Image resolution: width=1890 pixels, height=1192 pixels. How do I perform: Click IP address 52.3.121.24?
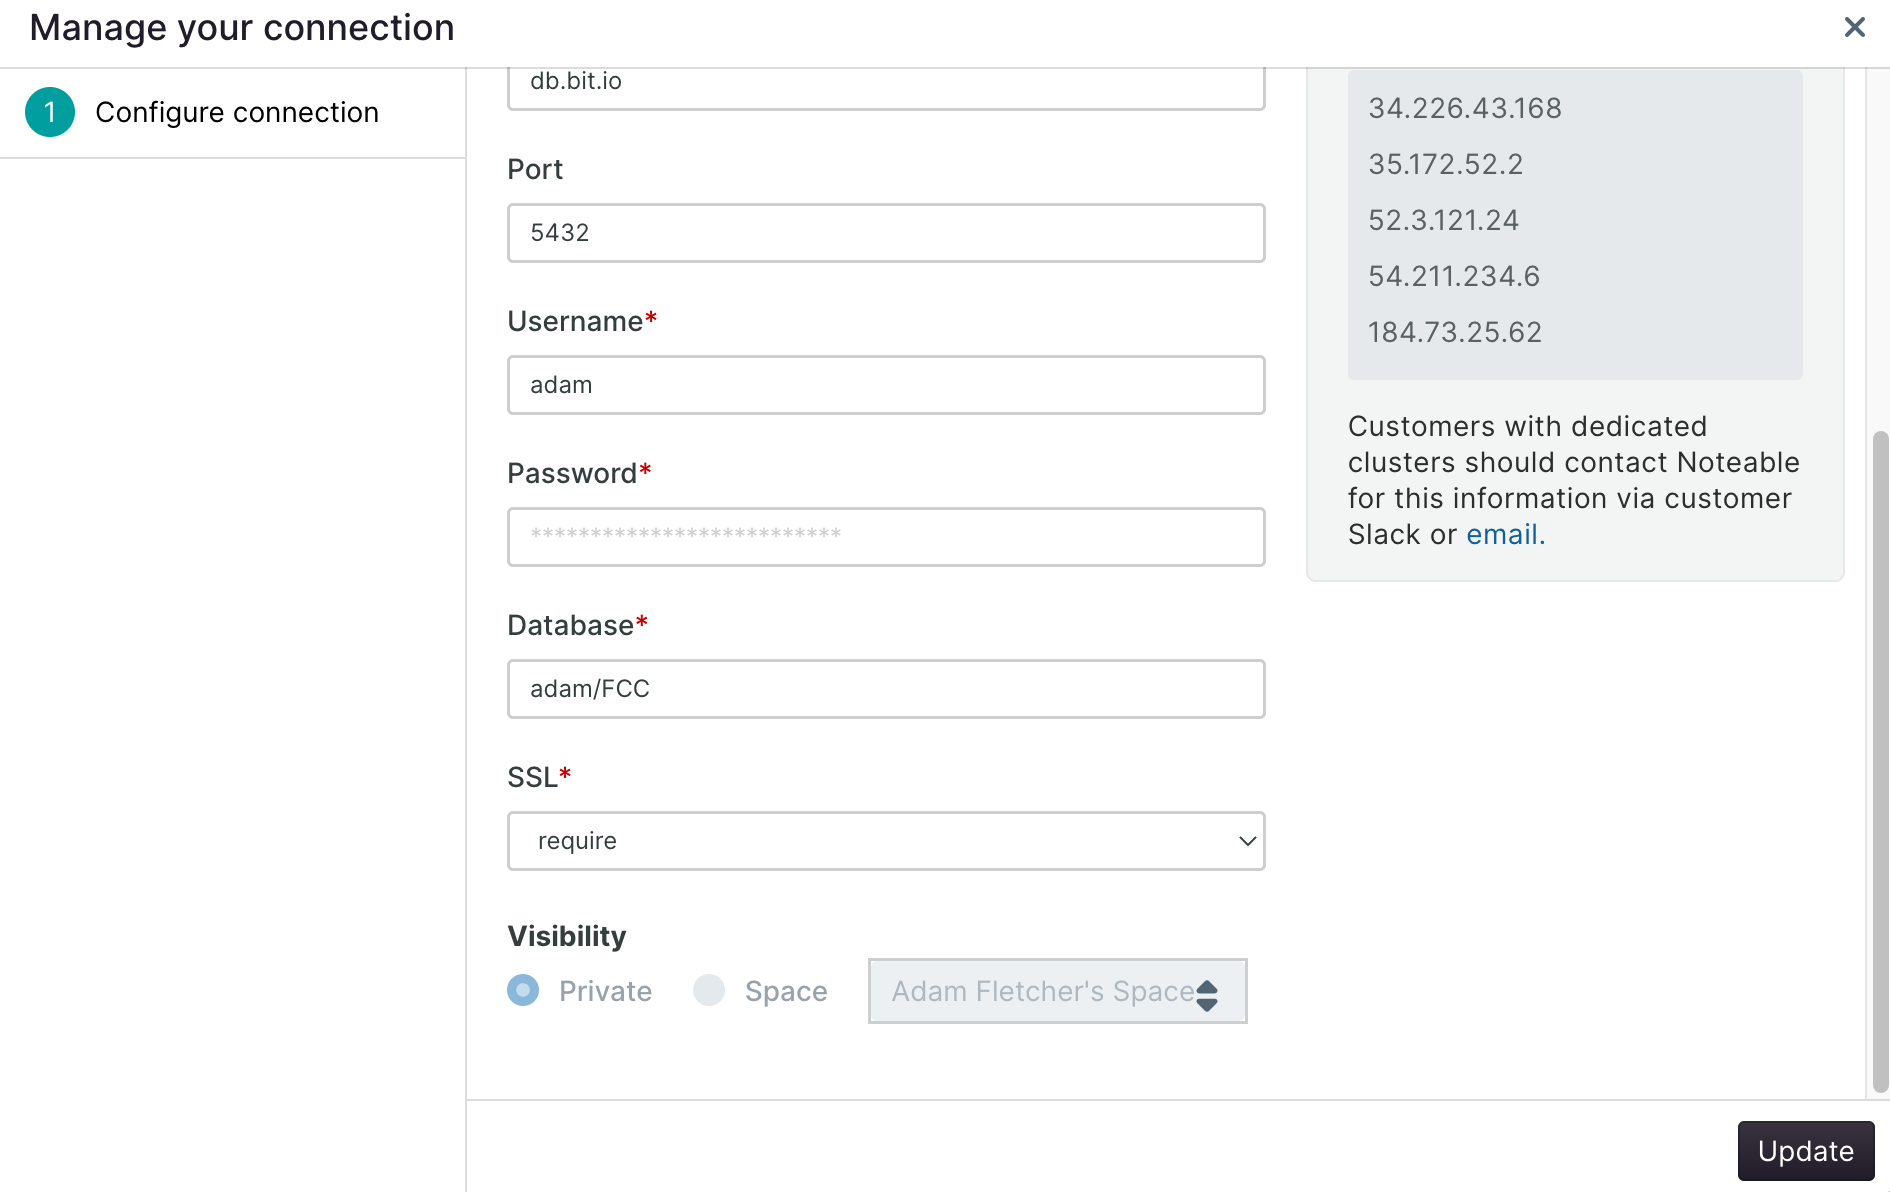click(1443, 220)
